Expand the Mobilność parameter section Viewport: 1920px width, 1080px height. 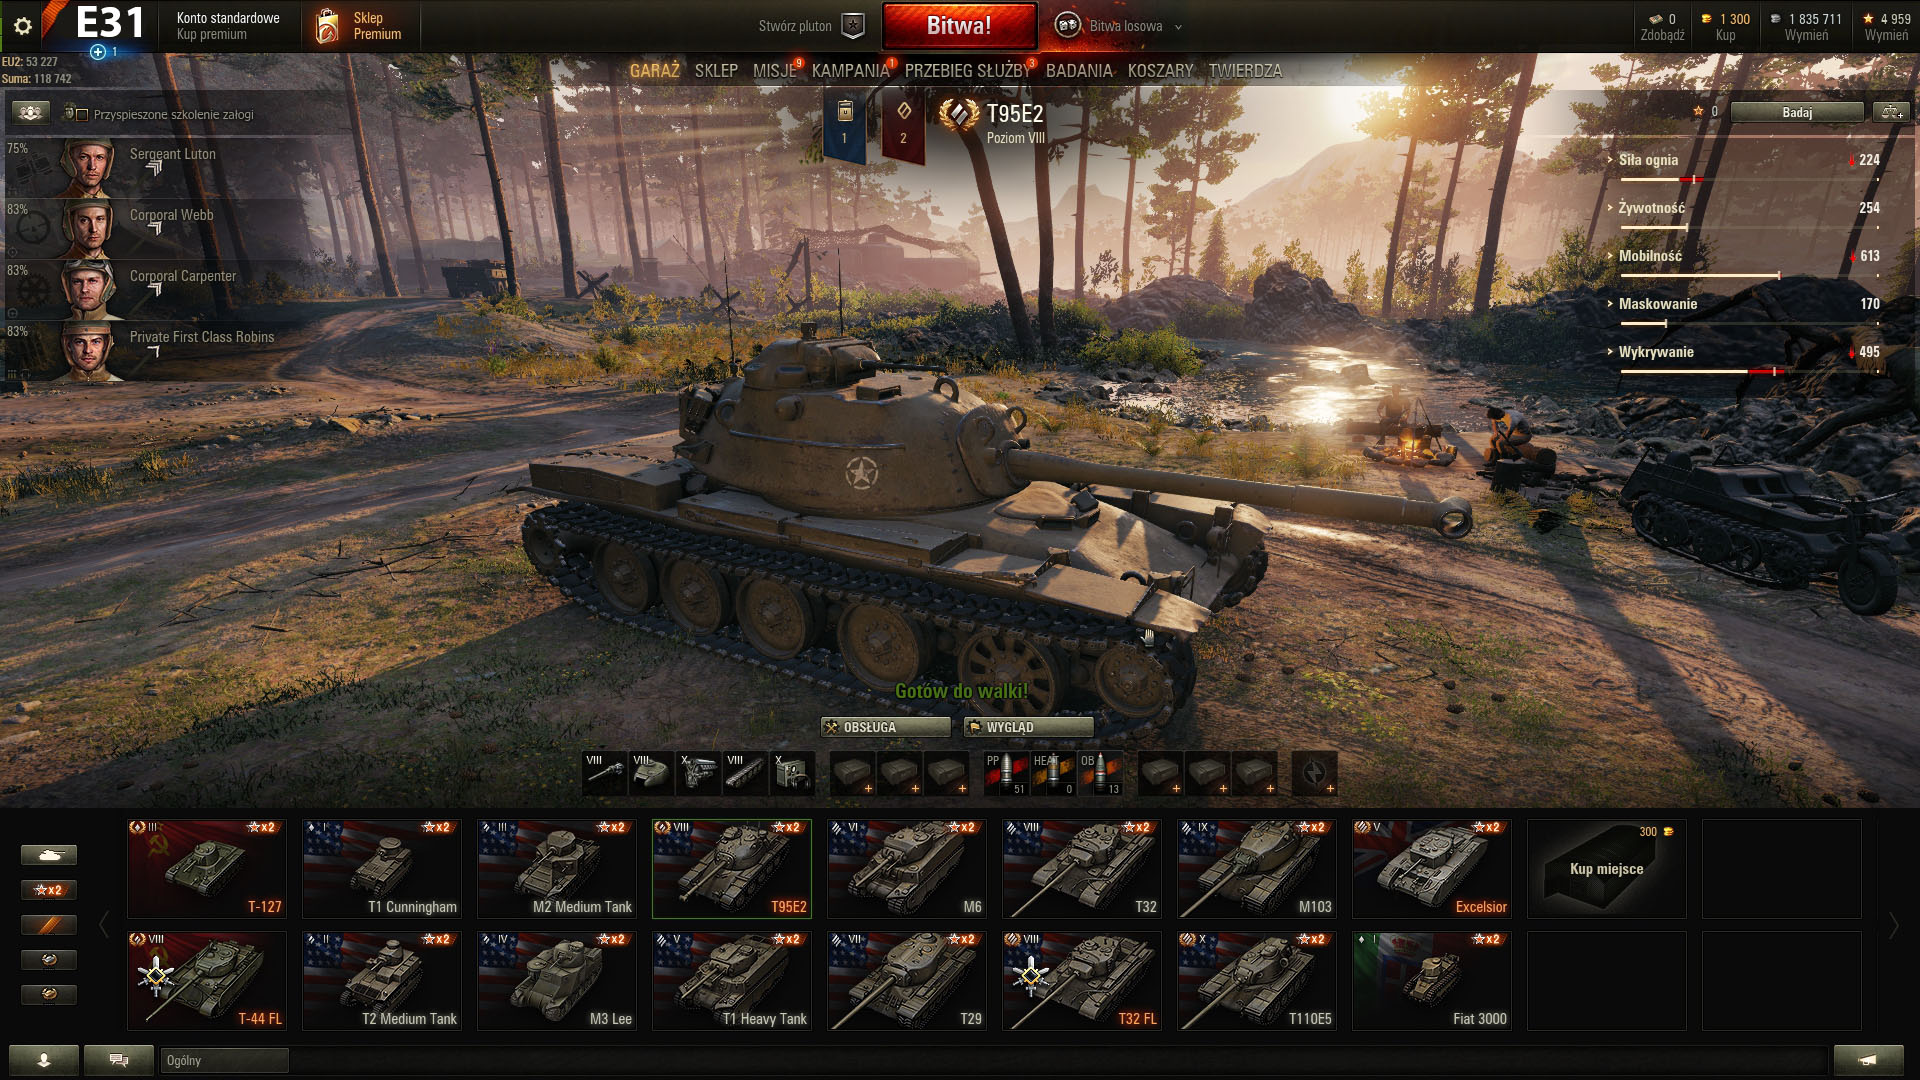(1650, 256)
